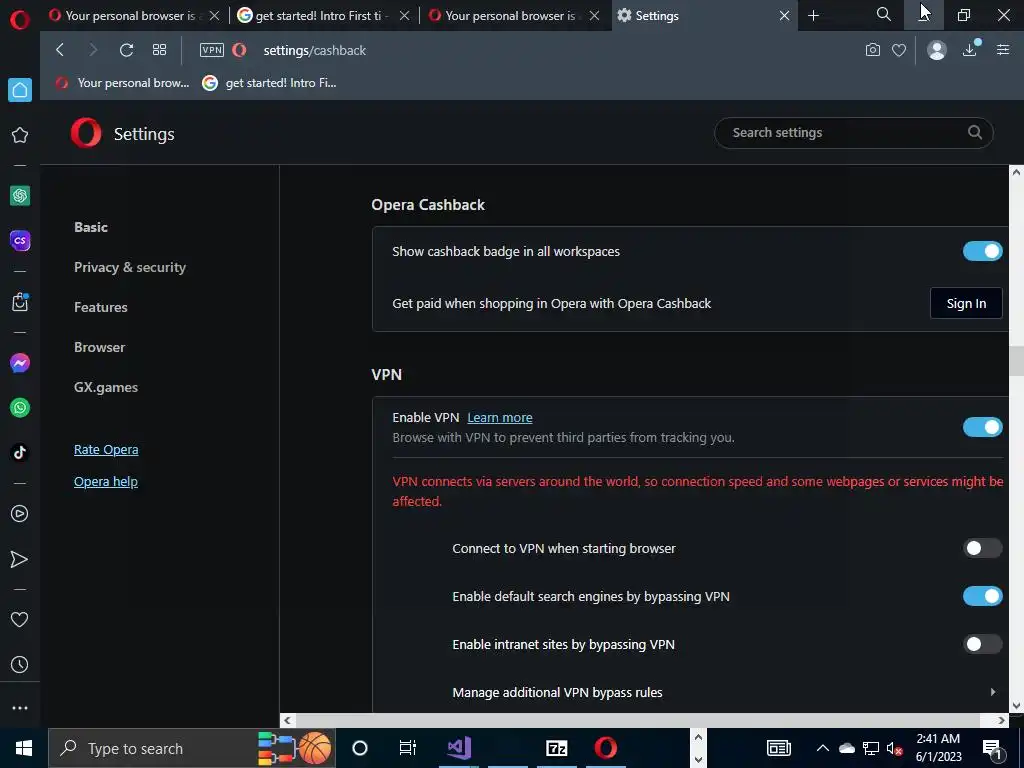Screen dimensions: 1024x768
Task: Open the Speed Dial grid icon
Action: [159, 50]
